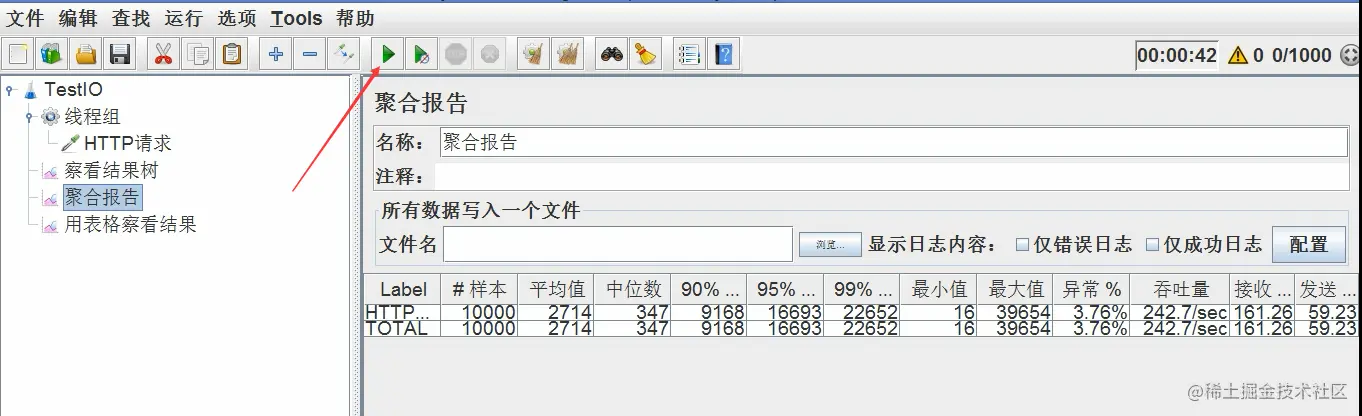The width and height of the screenshot is (1362, 416).
Task: Open Search with binoculars icon
Action: [612, 54]
